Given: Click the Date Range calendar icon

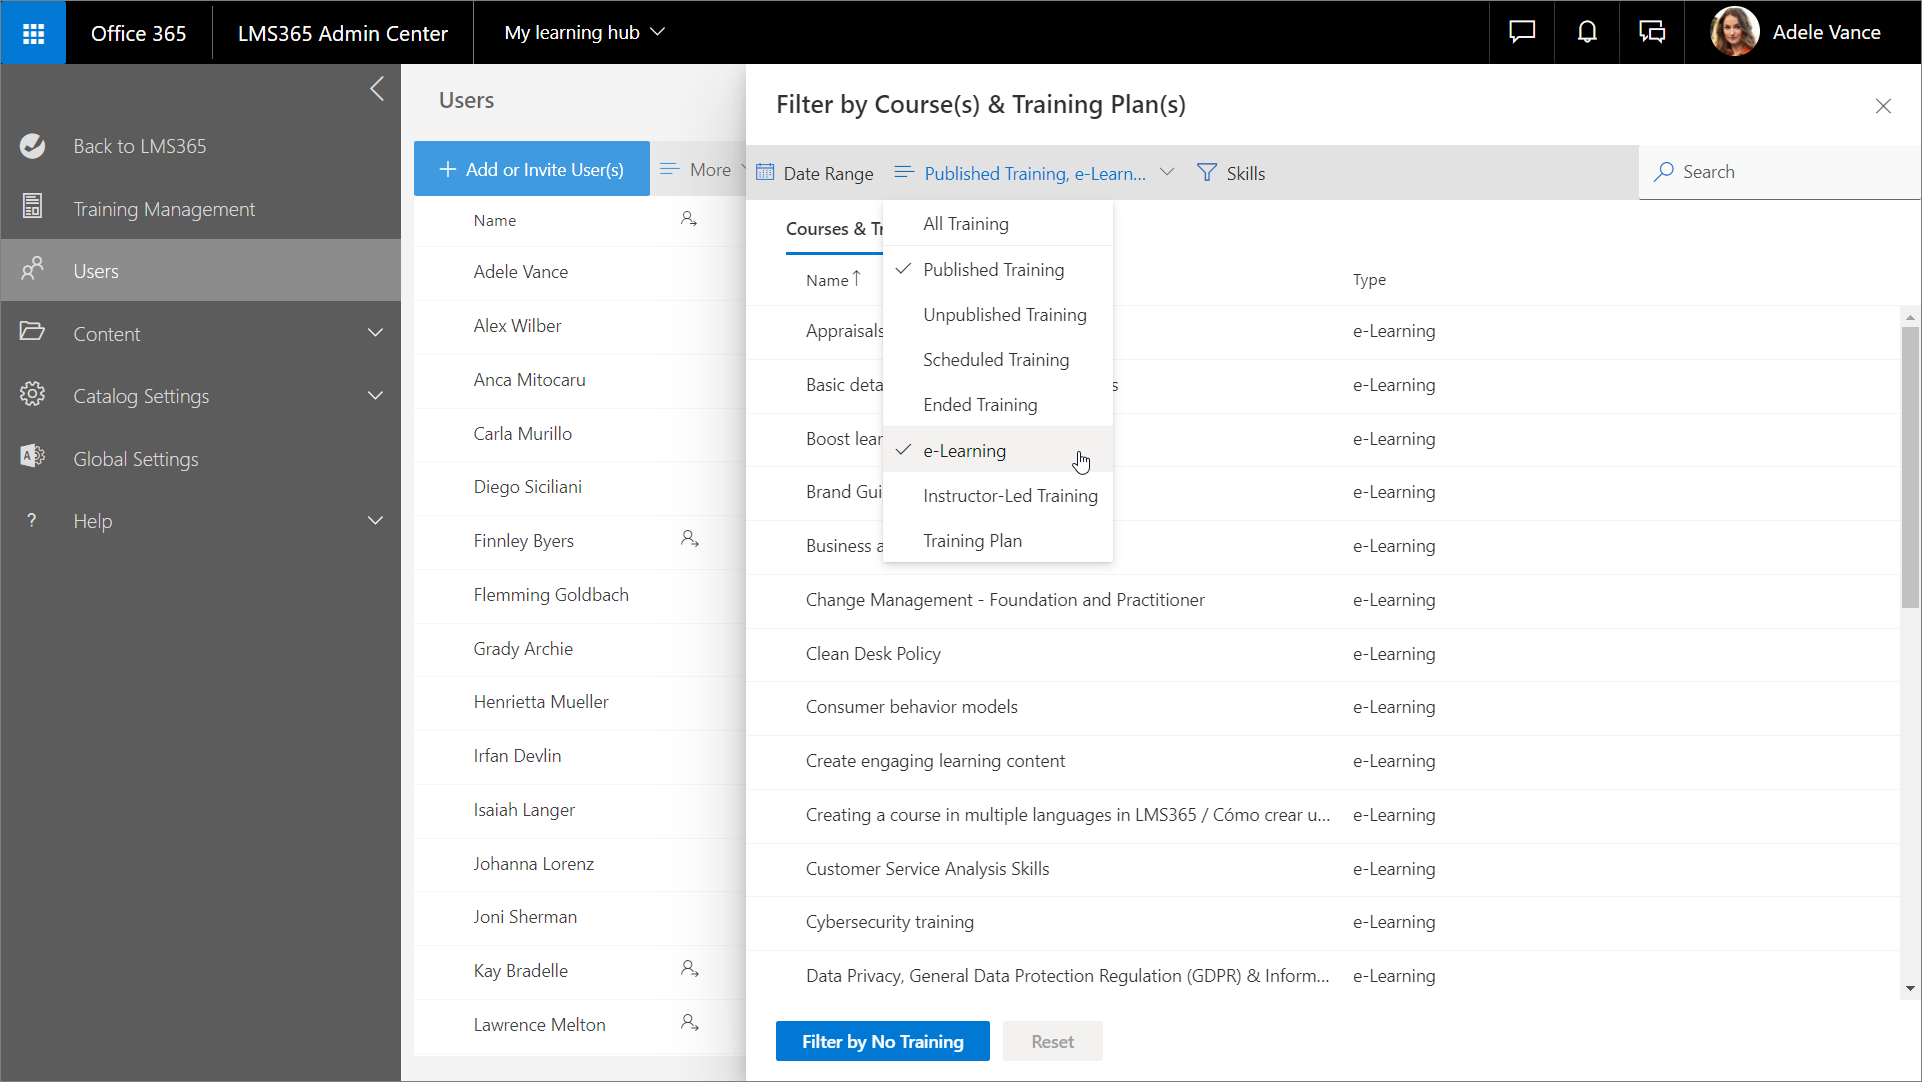Looking at the screenshot, I should [765, 173].
